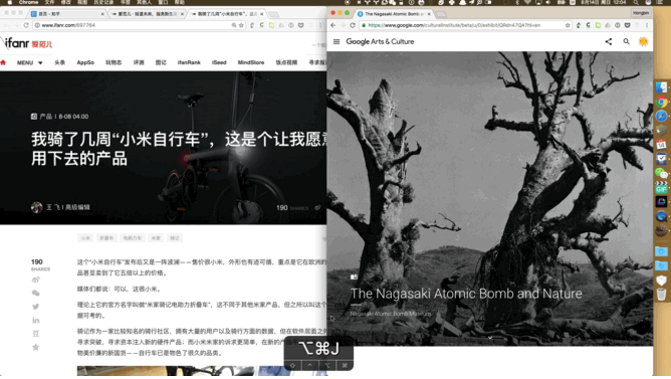Select The Nagasaki Atomic Bomb tab

point(394,14)
